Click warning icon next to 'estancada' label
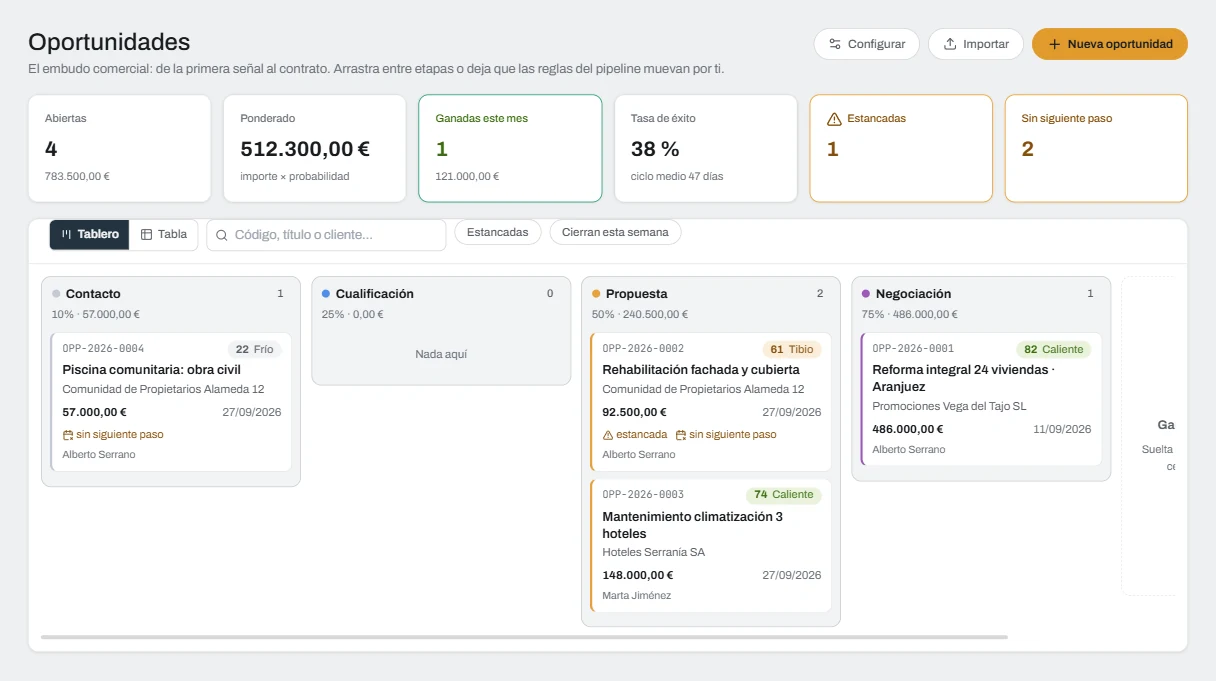The image size is (1216, 681). point(608,435)
